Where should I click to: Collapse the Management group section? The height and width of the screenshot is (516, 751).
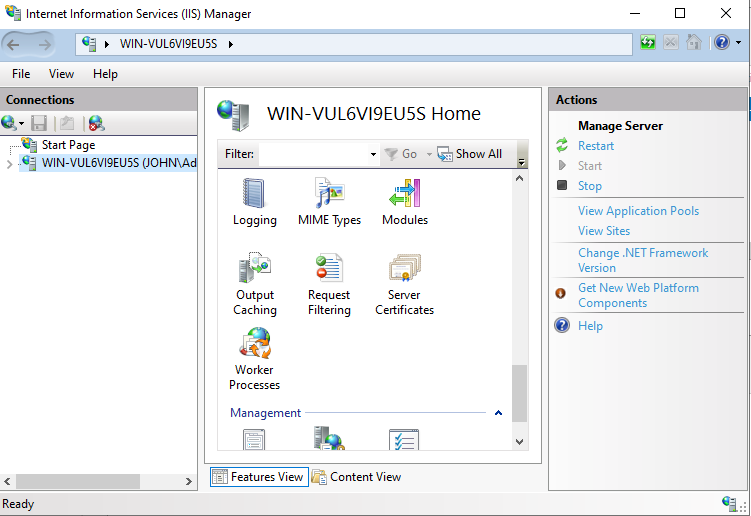(498, 413)
